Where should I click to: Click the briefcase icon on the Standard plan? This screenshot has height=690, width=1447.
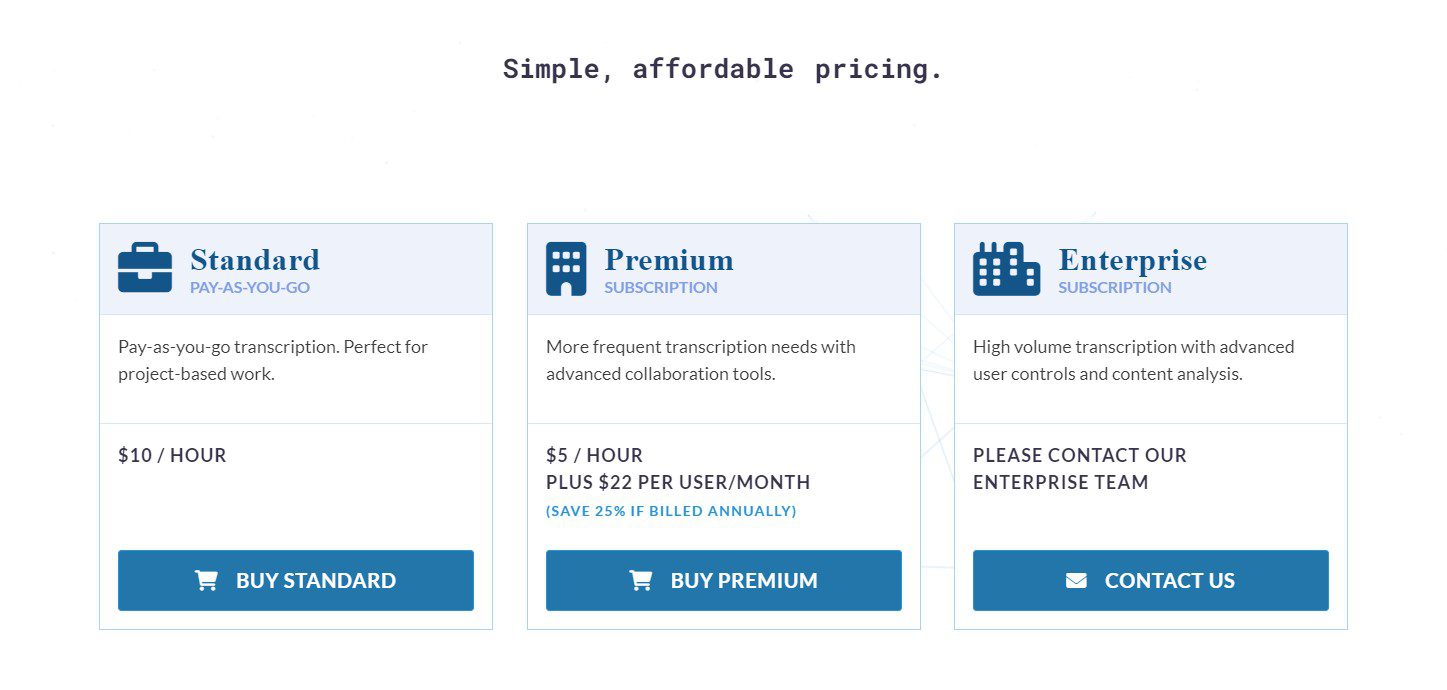coord(144,267)
